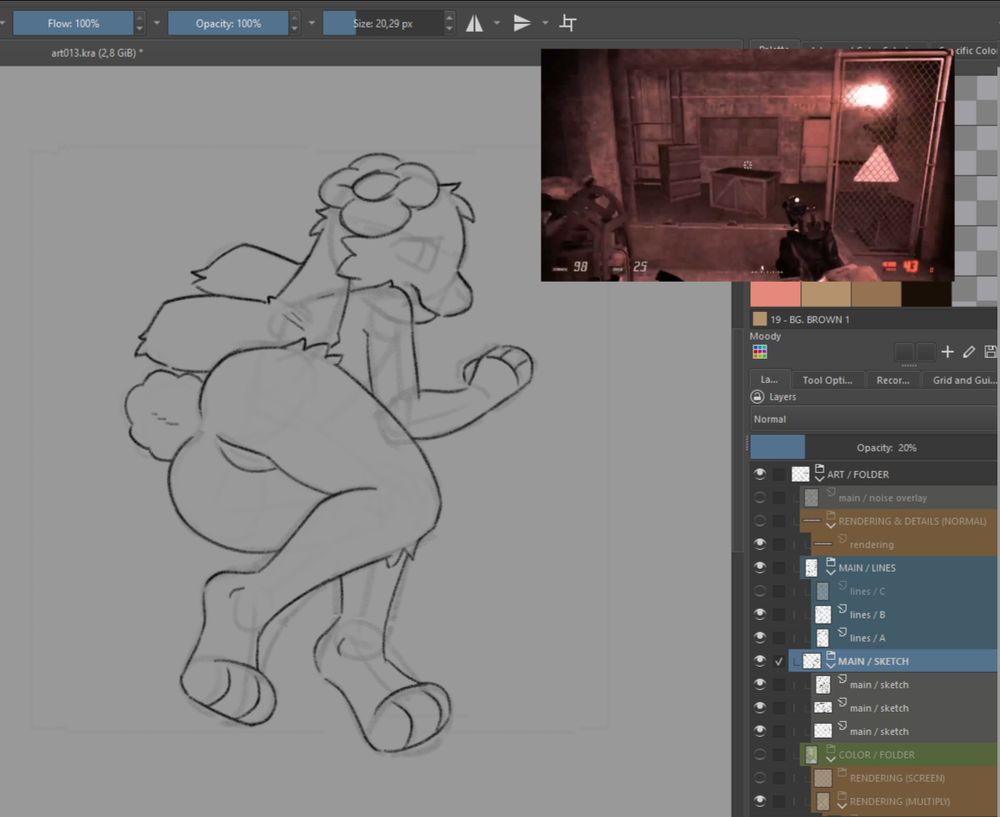
Task: Show the RENDERING (SCREEN) layer
Action: (760, 778)
